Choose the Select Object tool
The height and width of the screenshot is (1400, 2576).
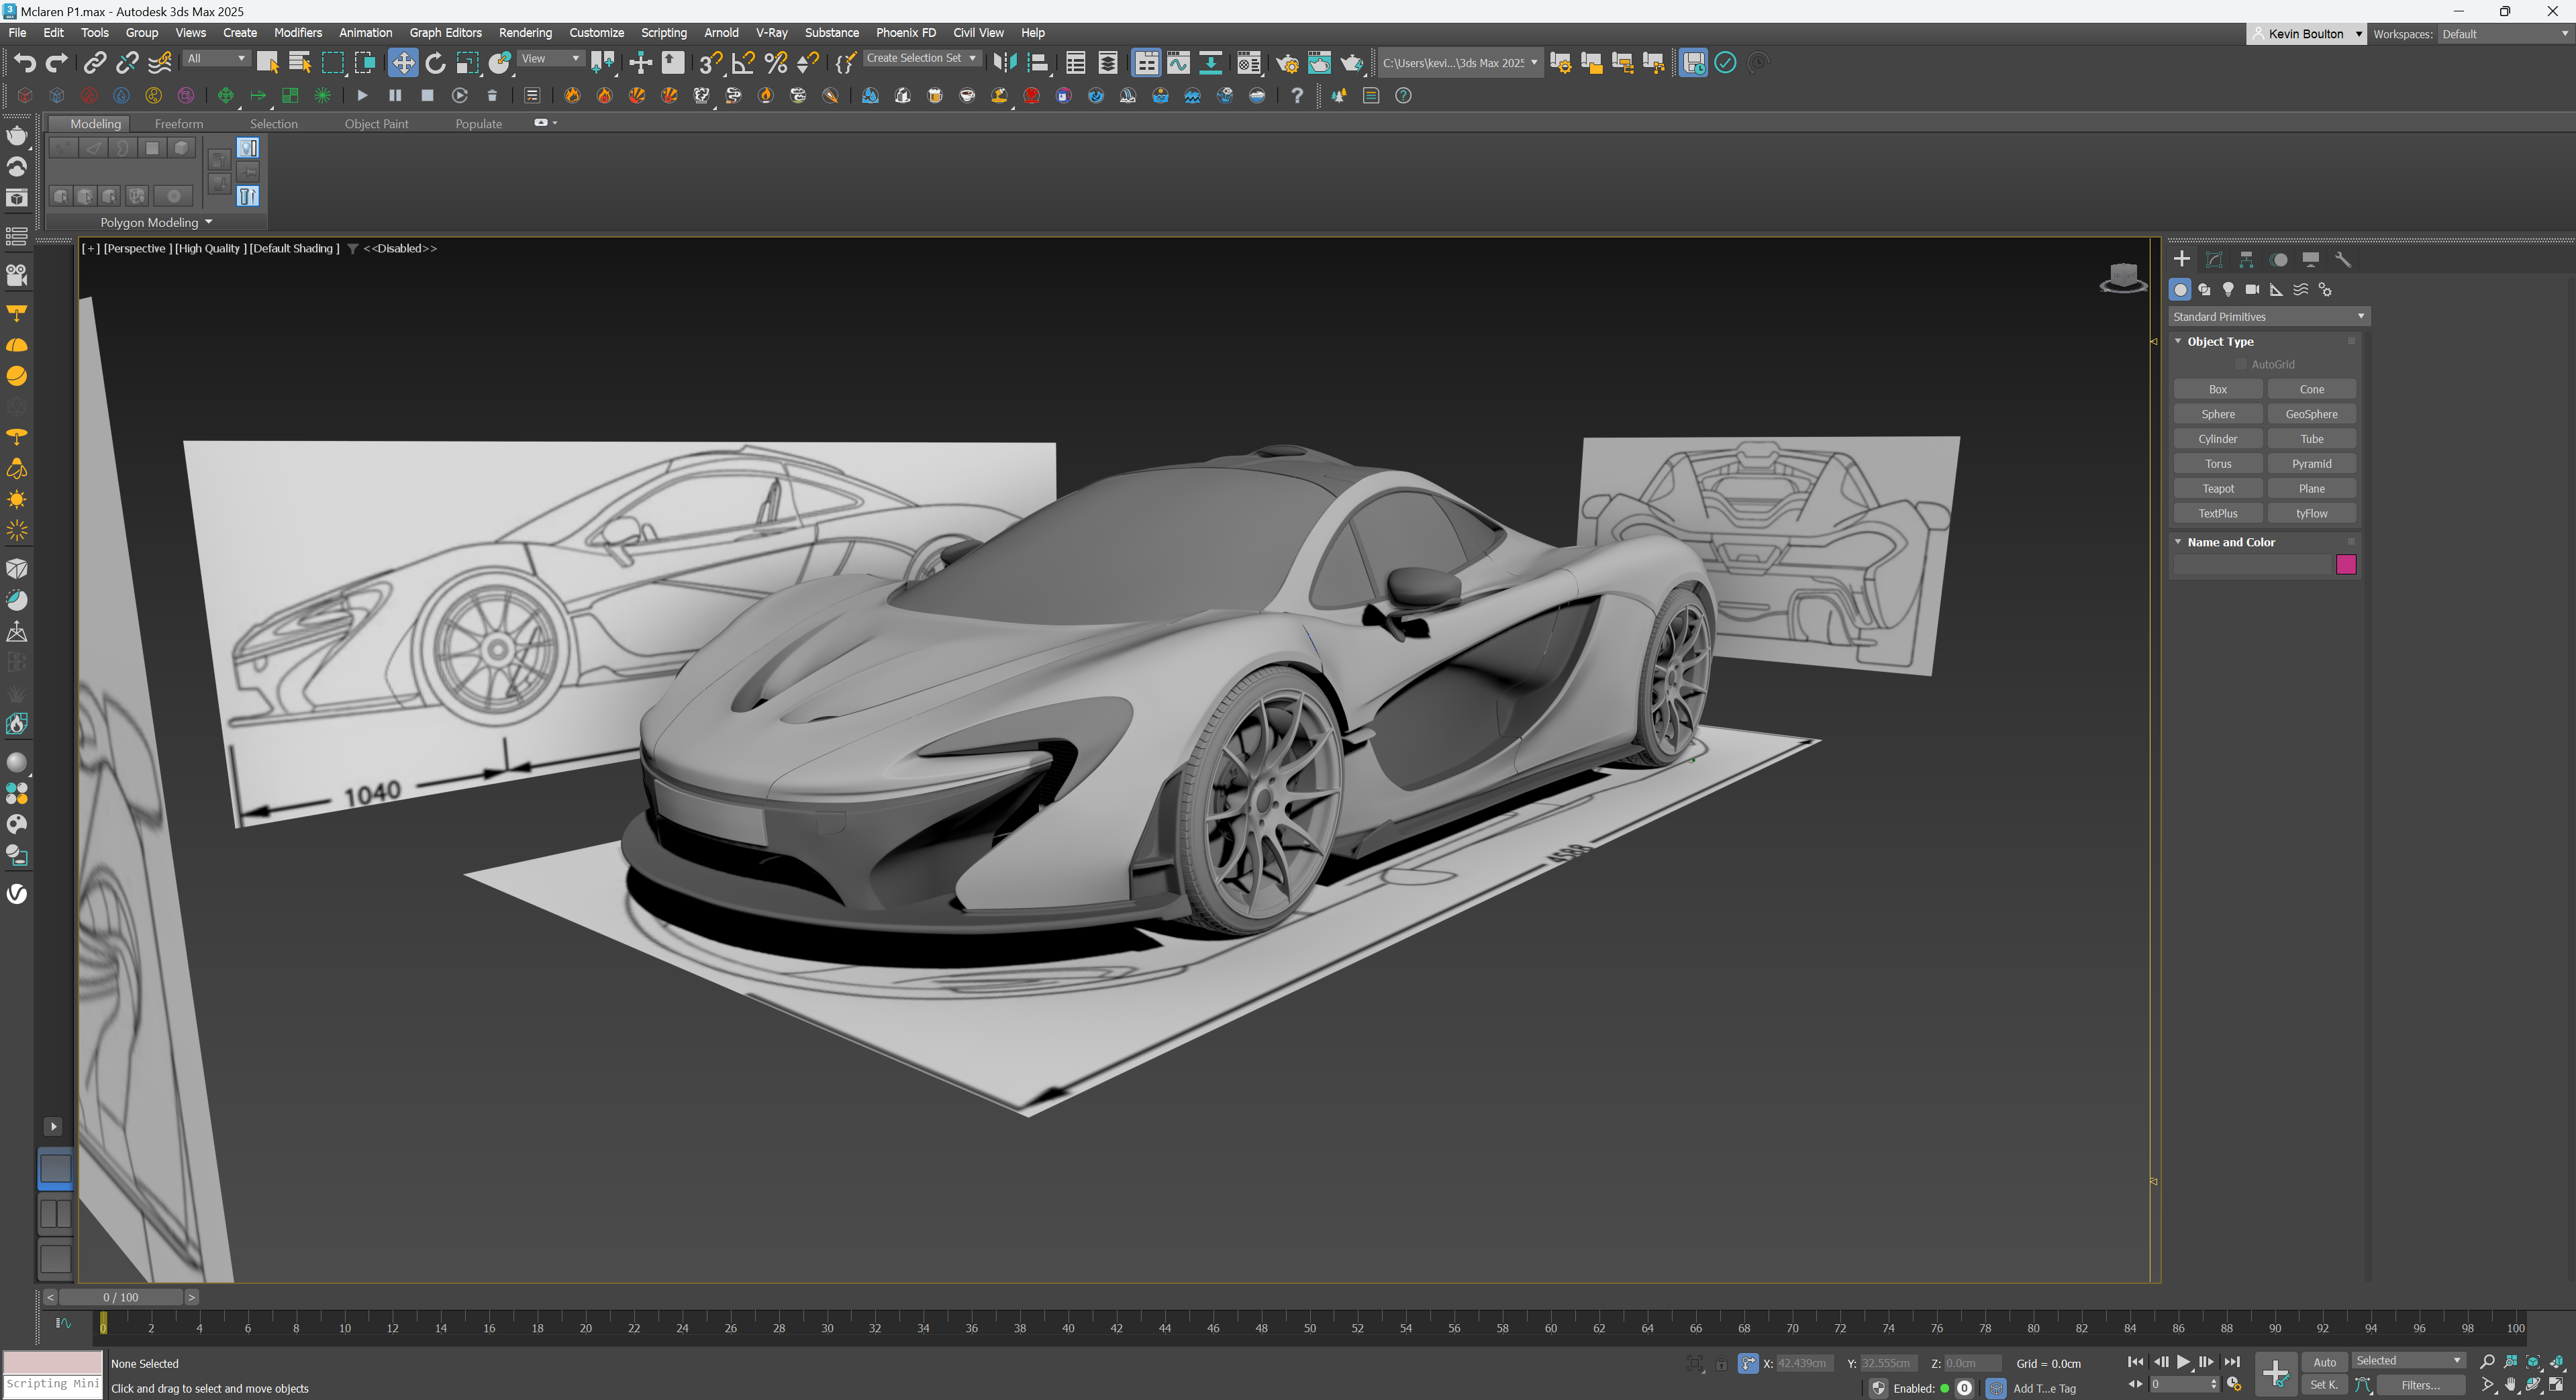tap(267, 63)
